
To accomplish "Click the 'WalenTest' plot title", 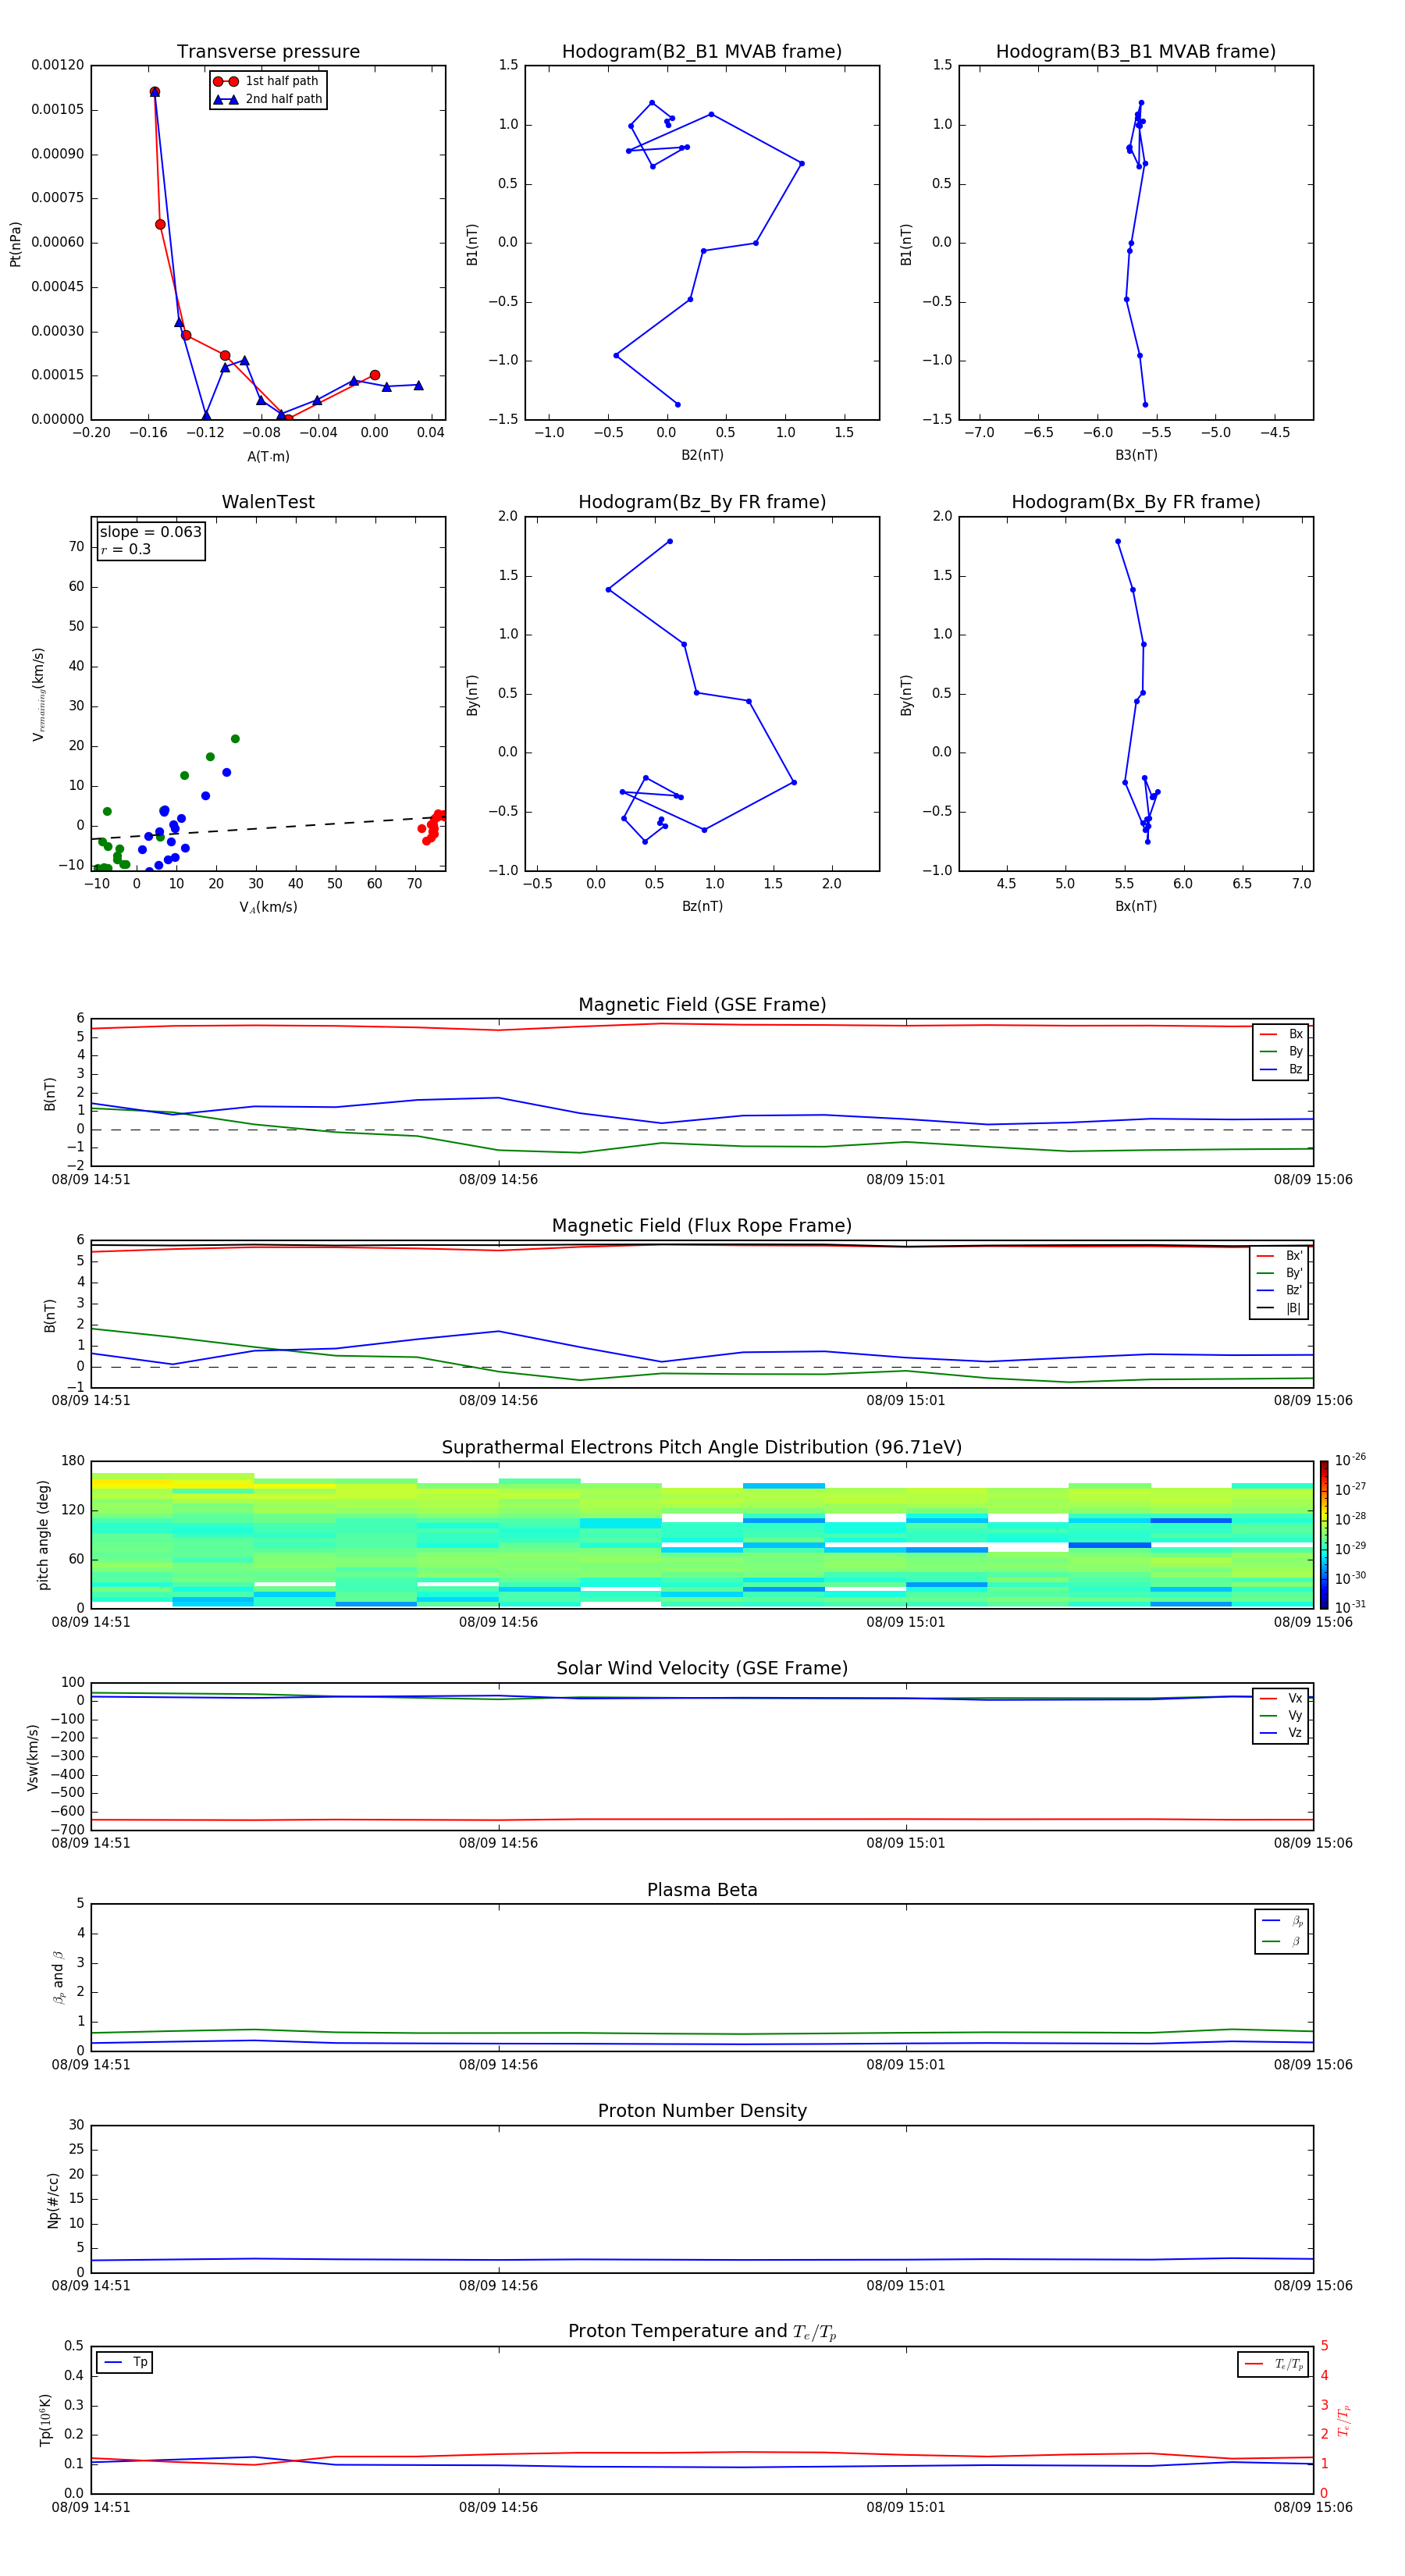I will pos(268,502).
